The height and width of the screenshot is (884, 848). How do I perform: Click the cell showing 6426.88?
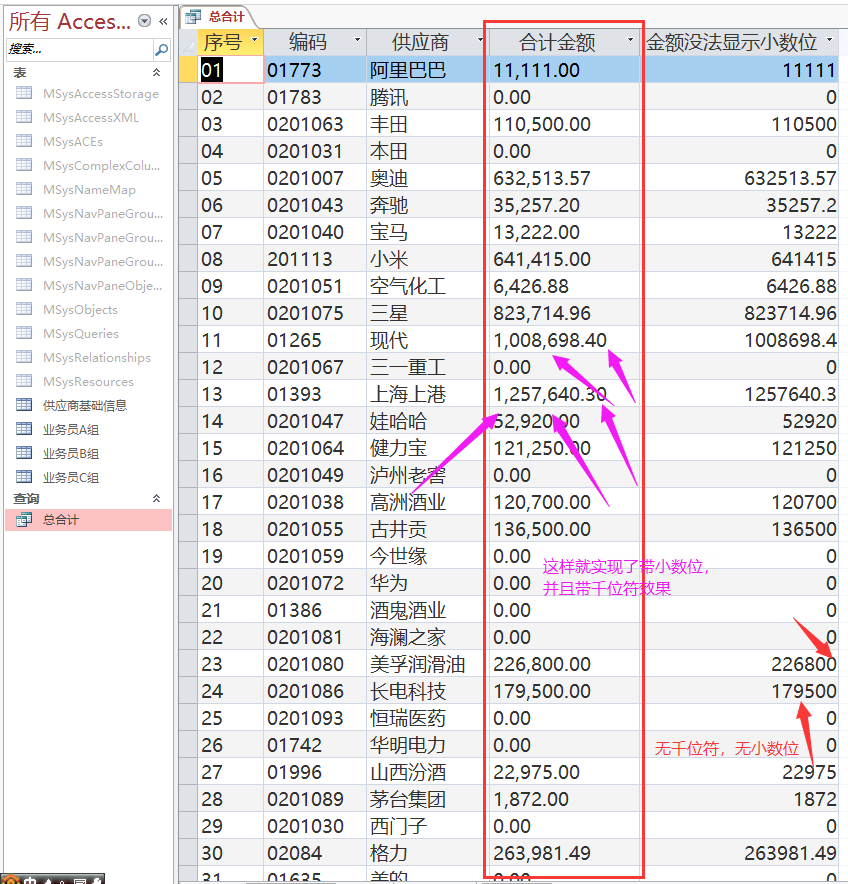coord(740,286)
